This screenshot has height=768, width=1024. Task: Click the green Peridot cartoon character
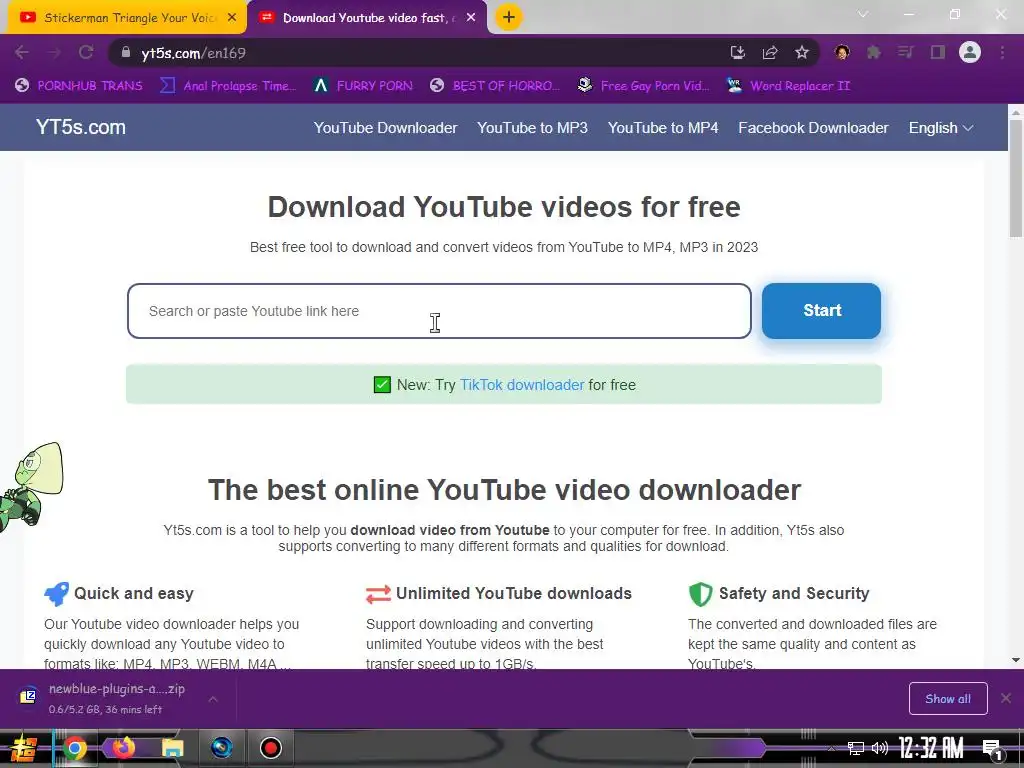coord(31,485)
